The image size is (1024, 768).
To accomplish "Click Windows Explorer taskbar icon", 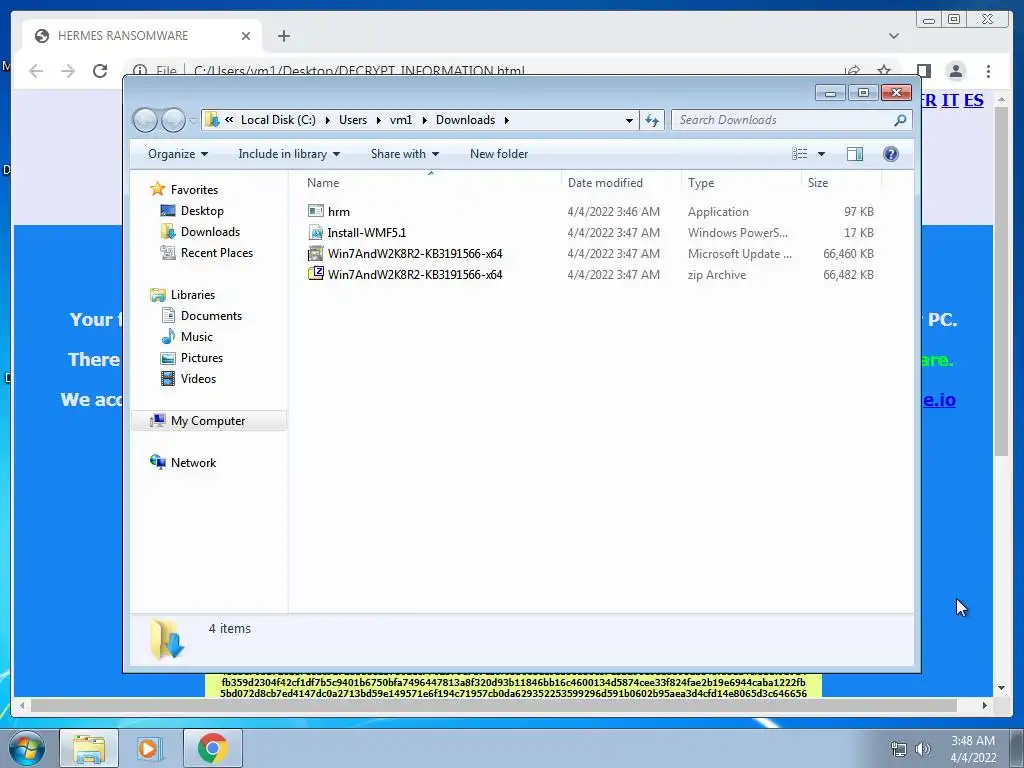I will pos(89,748).
